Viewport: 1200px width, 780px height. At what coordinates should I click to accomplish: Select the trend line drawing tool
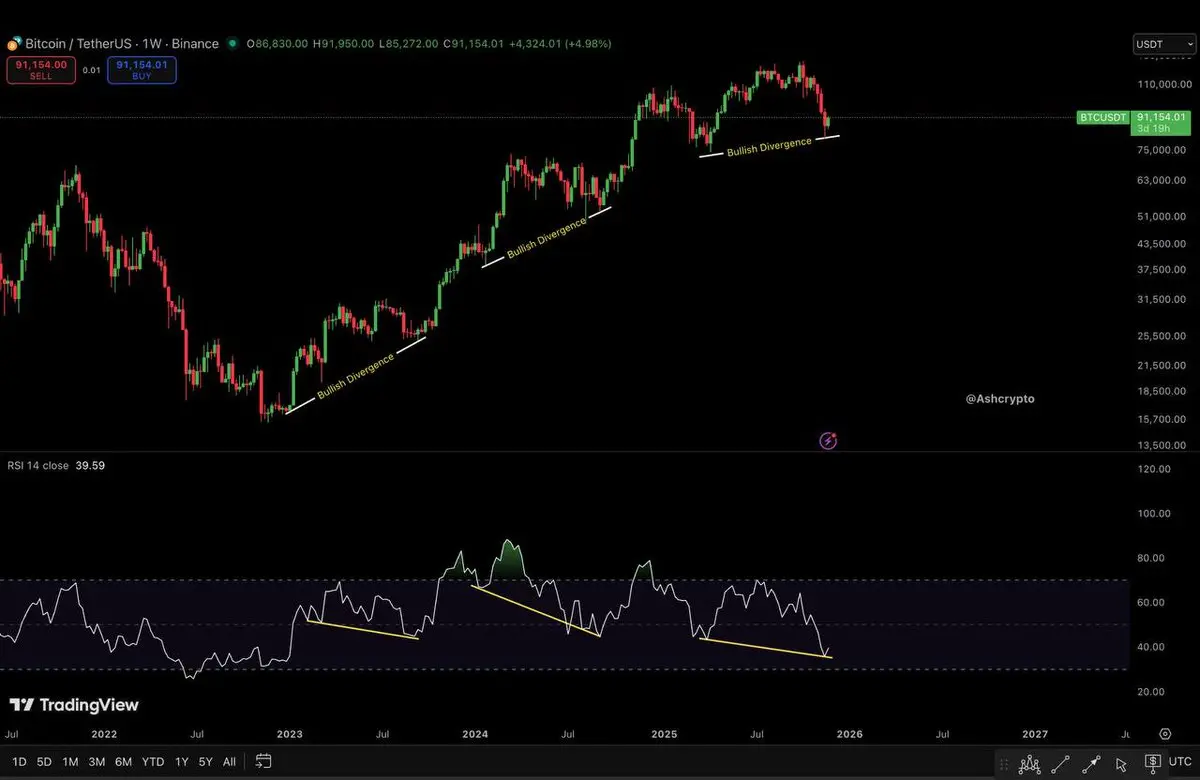click(x=1060, y=764)
